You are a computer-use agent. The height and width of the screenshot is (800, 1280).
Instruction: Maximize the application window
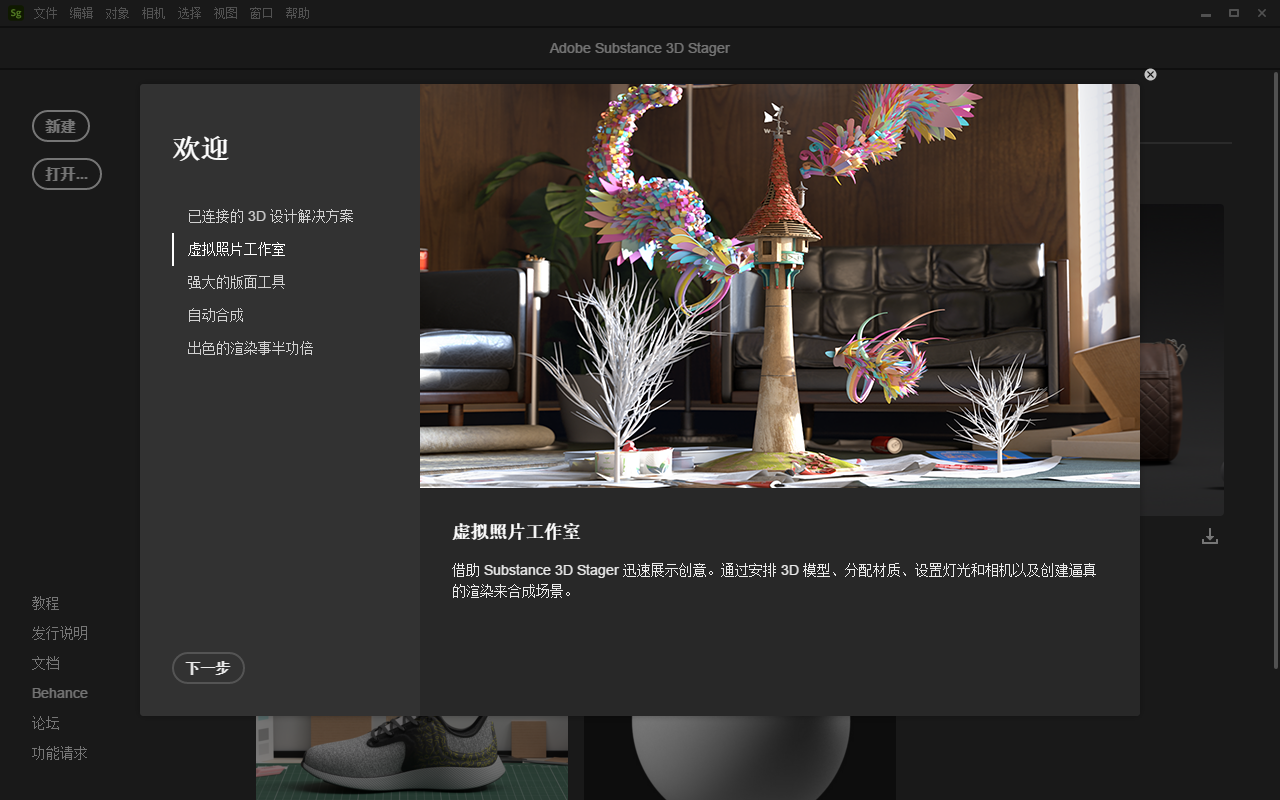click(1234, 13)
